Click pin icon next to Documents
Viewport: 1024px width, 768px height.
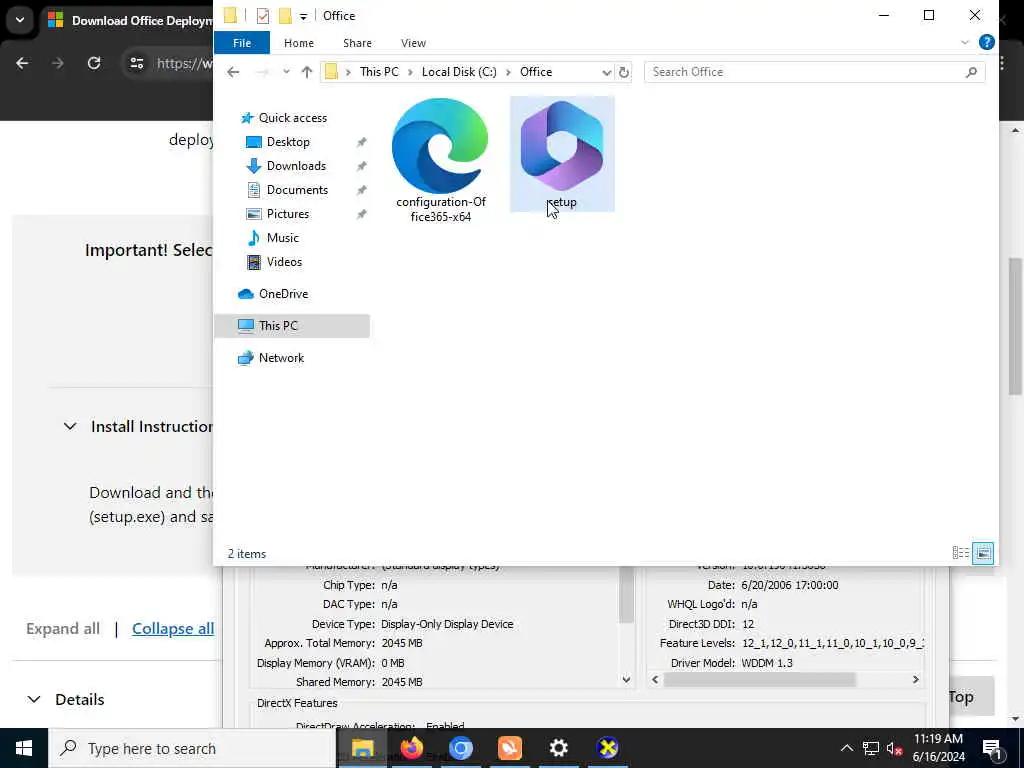pos(361,190)
